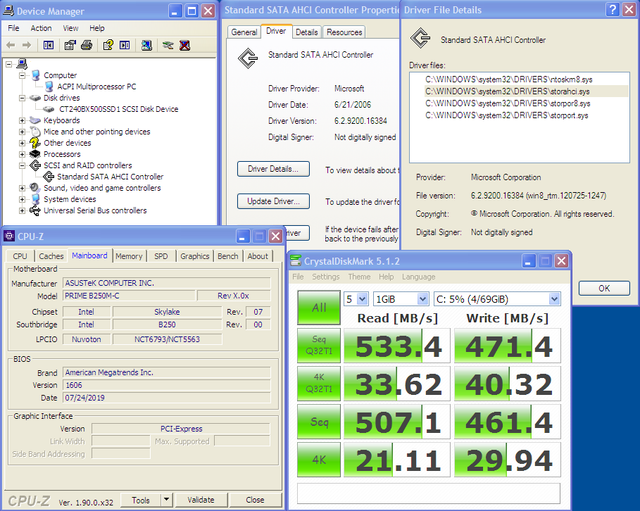Expand the System devices node
This screenshot has width=640, height=511.
click(22, 199)
